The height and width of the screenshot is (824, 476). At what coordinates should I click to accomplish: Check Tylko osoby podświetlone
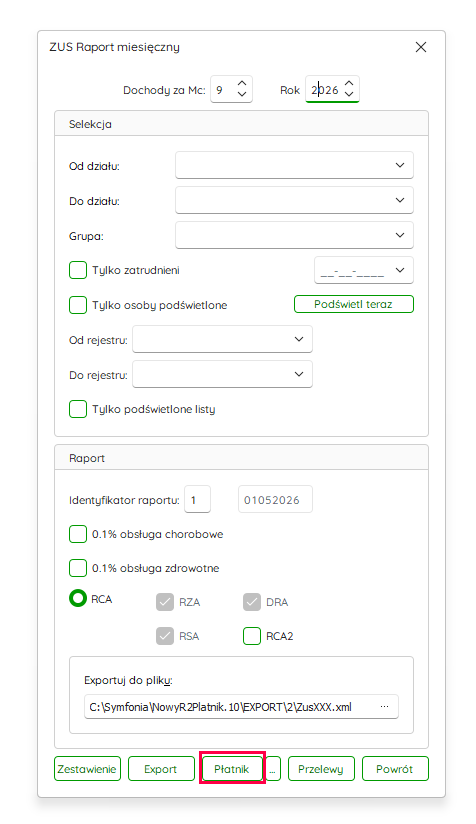(x=78, y=305)
